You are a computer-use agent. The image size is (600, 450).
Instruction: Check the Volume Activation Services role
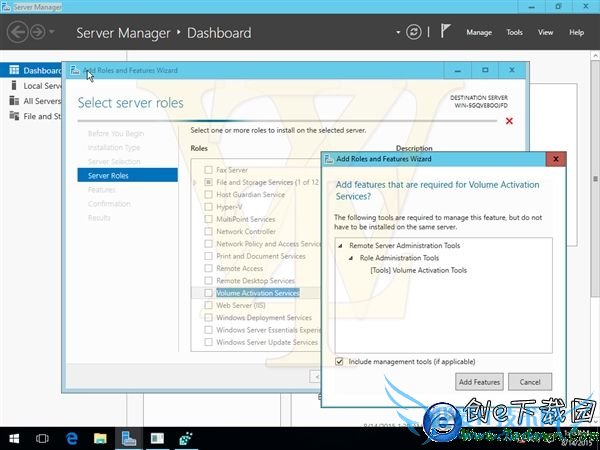coord(208,293)
